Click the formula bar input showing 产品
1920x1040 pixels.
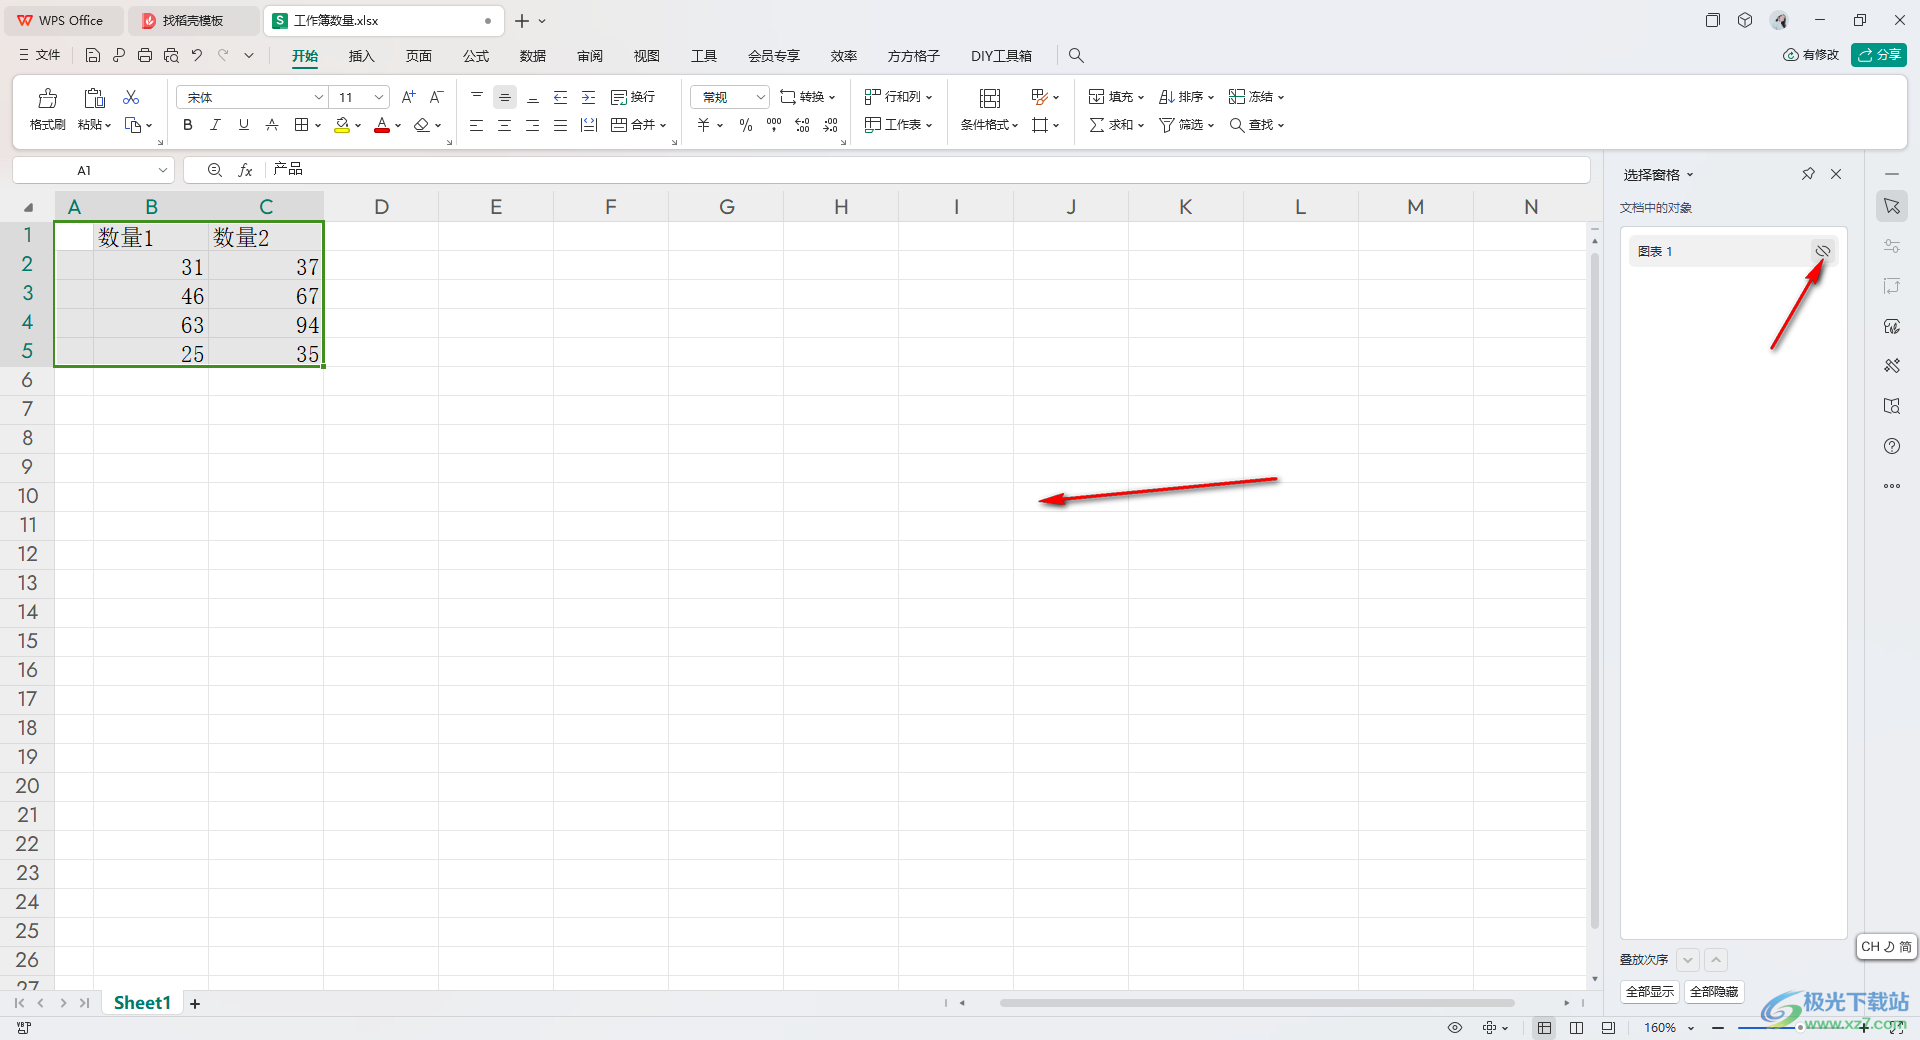pyautogui.click(x=928, y=170)
